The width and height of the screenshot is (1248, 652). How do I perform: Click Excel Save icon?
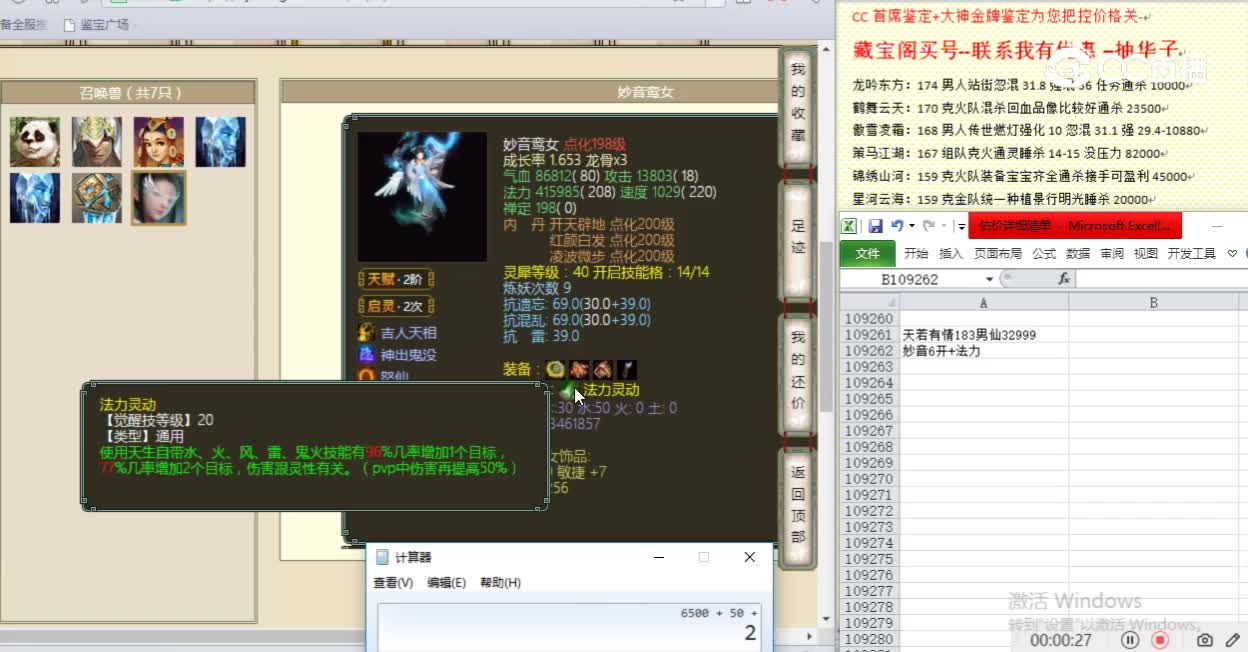(x=875, y=226)
